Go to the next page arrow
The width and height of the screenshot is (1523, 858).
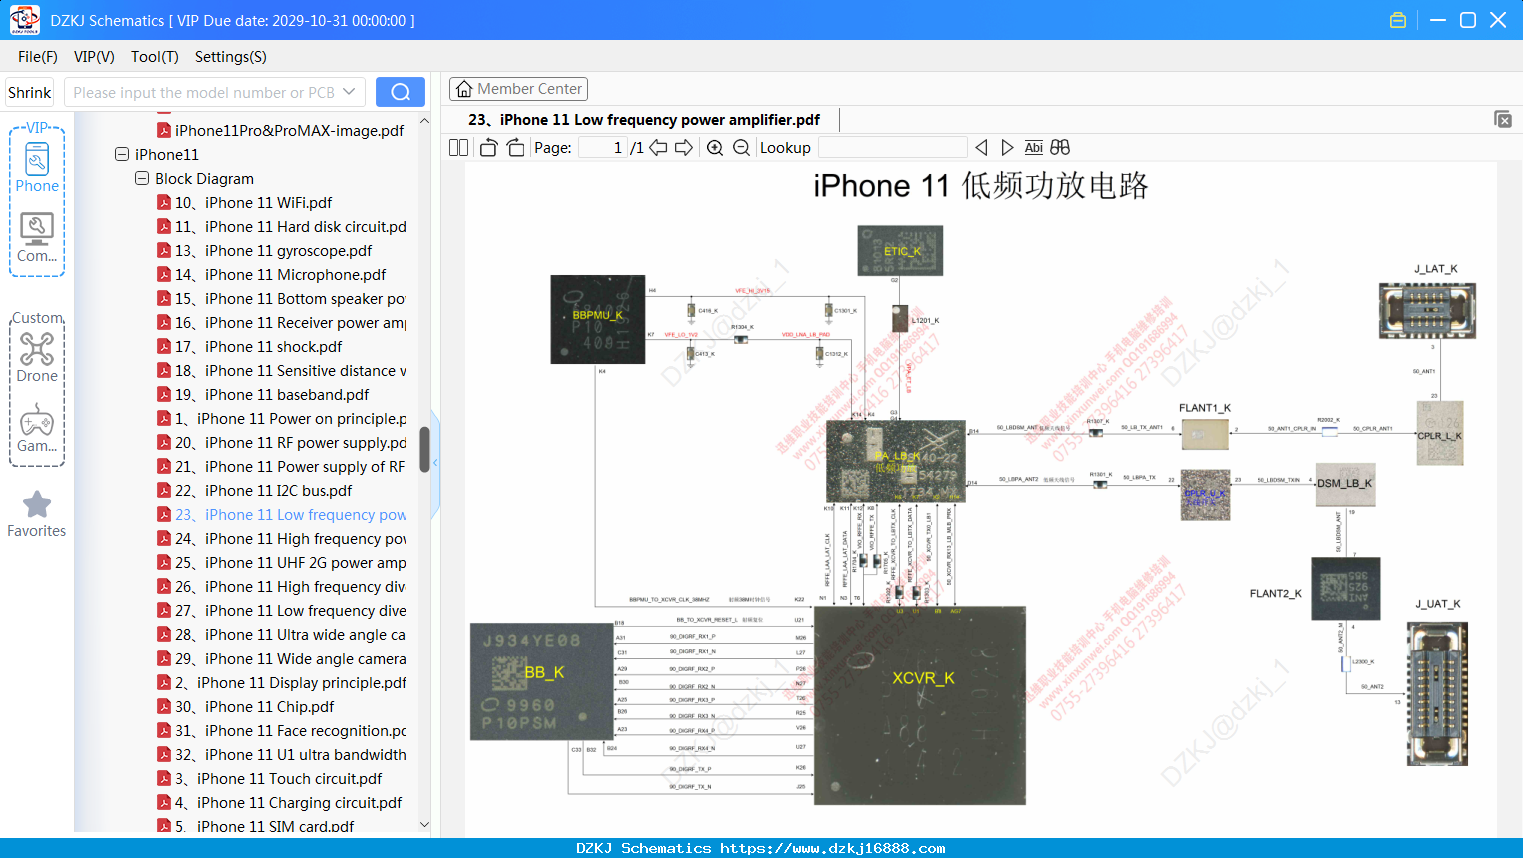coord(684,148)
